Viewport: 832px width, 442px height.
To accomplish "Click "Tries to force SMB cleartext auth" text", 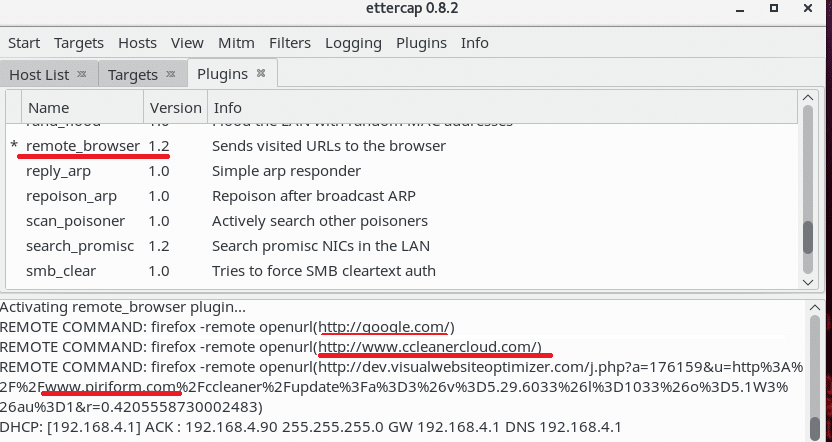I will click(324, 271).
